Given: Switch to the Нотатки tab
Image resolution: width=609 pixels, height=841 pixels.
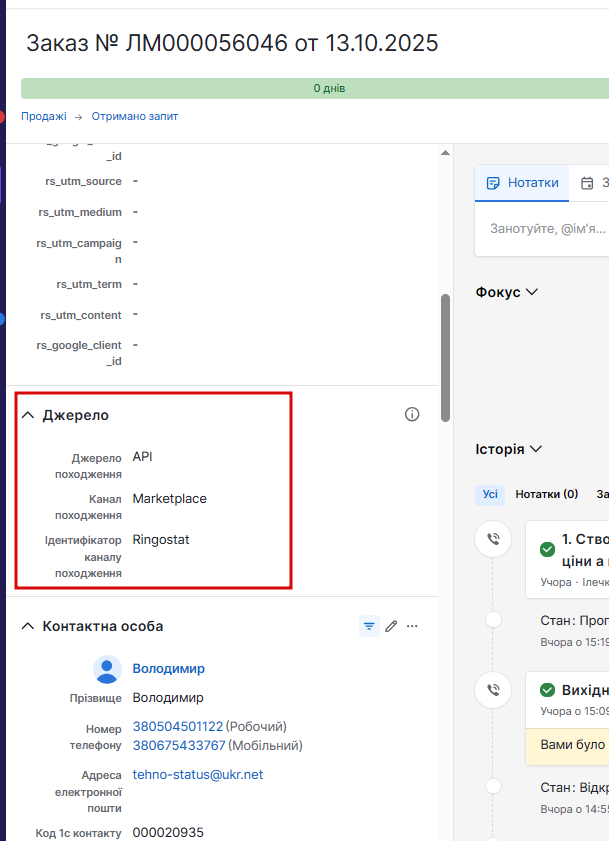Looking at the screenshot, I should tap(521, 184).
